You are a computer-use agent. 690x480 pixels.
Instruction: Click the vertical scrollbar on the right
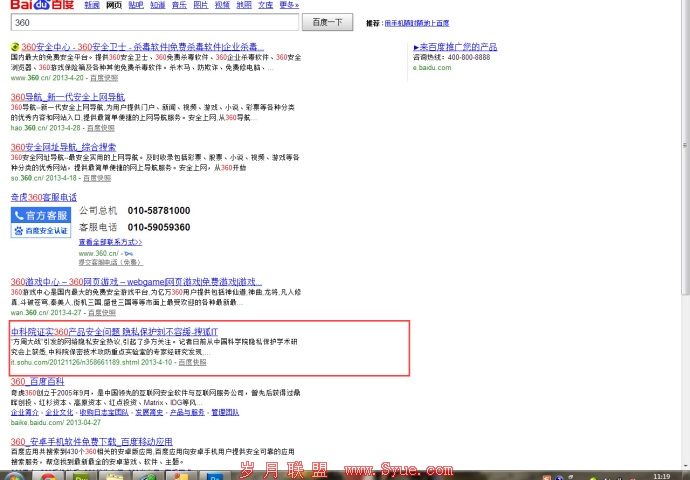coord(685,145)
